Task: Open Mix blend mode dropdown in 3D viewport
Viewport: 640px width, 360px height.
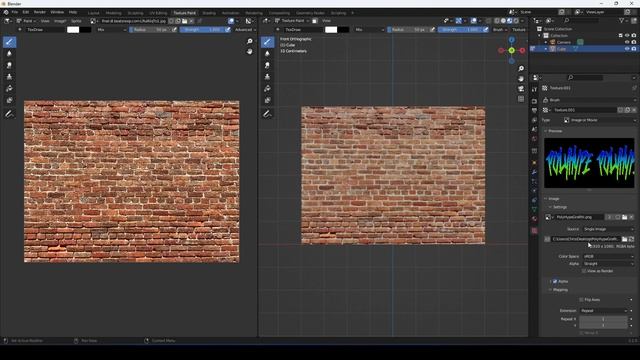Action: pyautogui.click(x=369, y=29)
